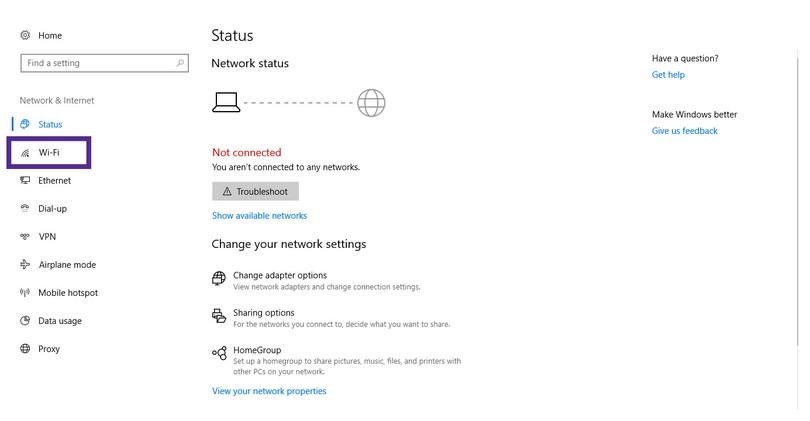This screenshot has width=810, height=421.
Task: Click the Proxy globe icon
Action: pos(25,349)
